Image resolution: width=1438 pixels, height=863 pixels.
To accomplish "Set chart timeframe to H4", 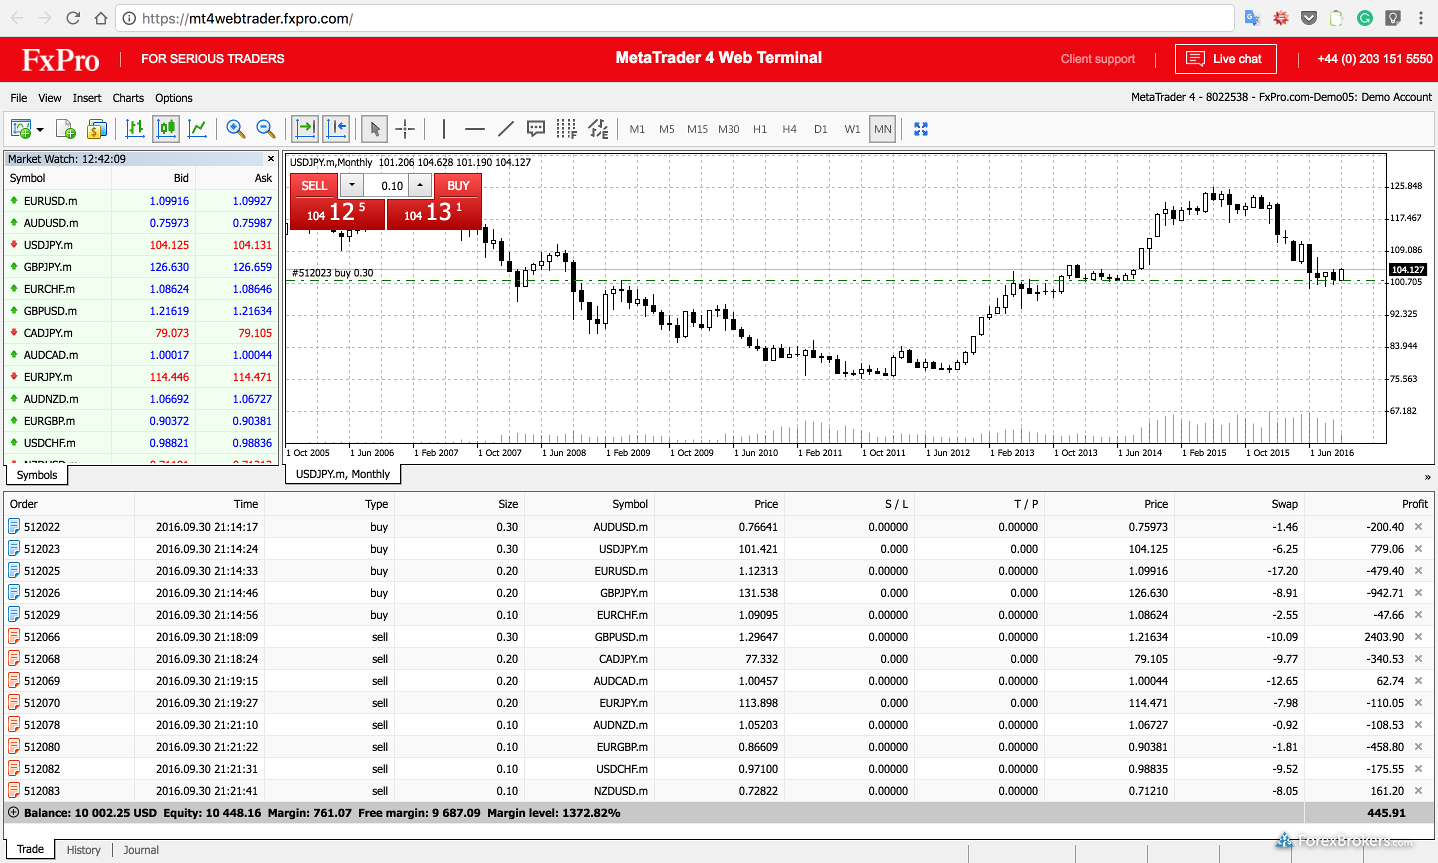I will click(x=790, y=129).
